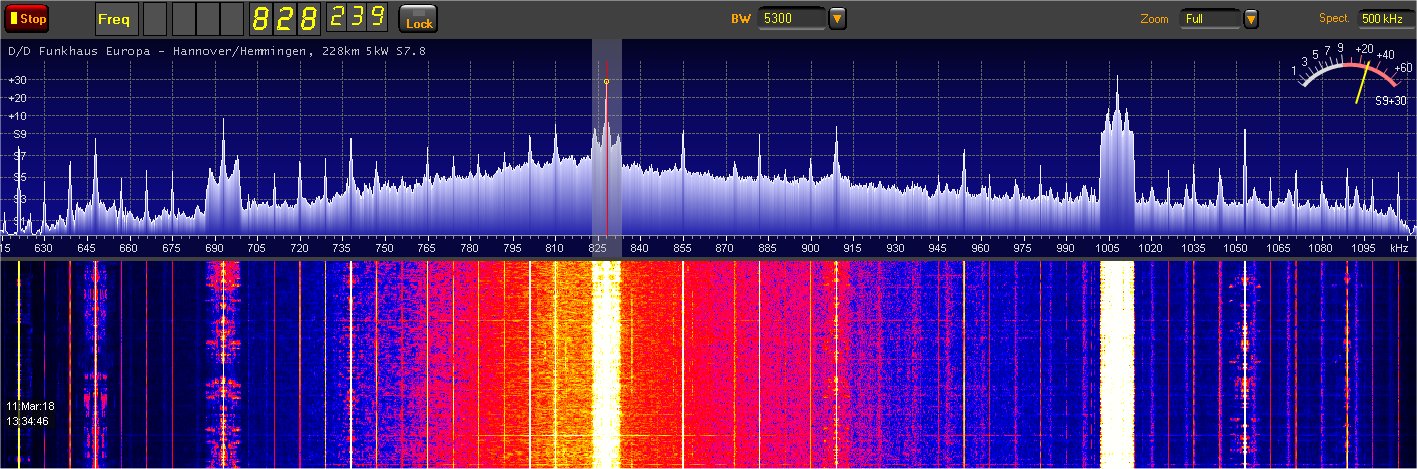Viewport: 1417px width, 469px height.
Task: Click the first empty frequency digit box
Action: [155, 19]
